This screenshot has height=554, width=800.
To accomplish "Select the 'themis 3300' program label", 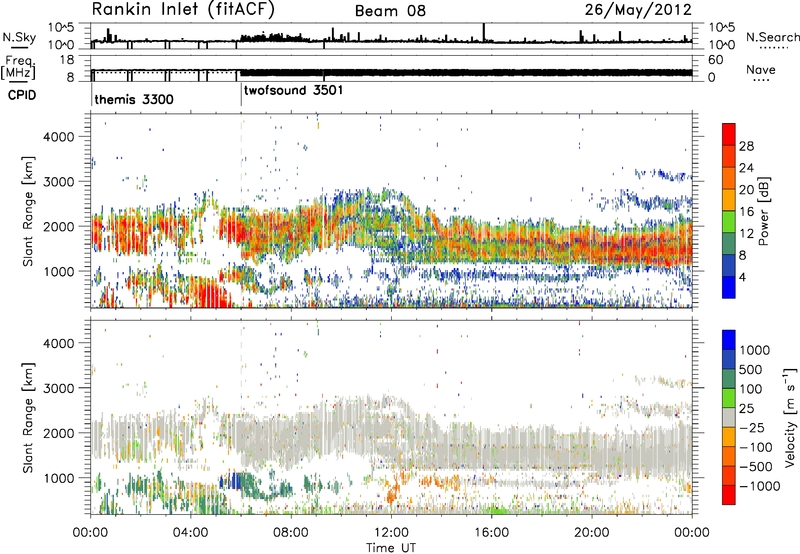I will point(134,99).
